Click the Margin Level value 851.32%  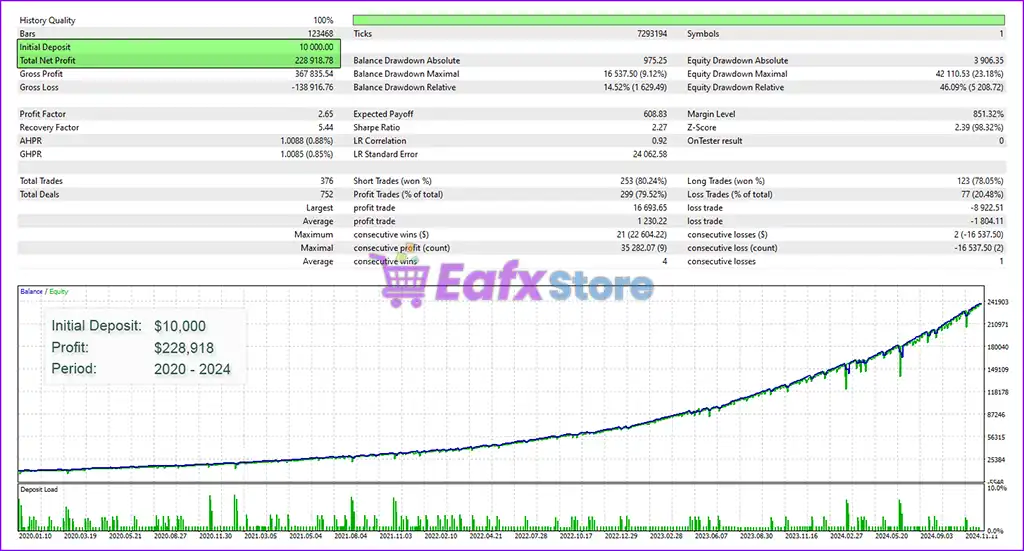pos(989,114)
